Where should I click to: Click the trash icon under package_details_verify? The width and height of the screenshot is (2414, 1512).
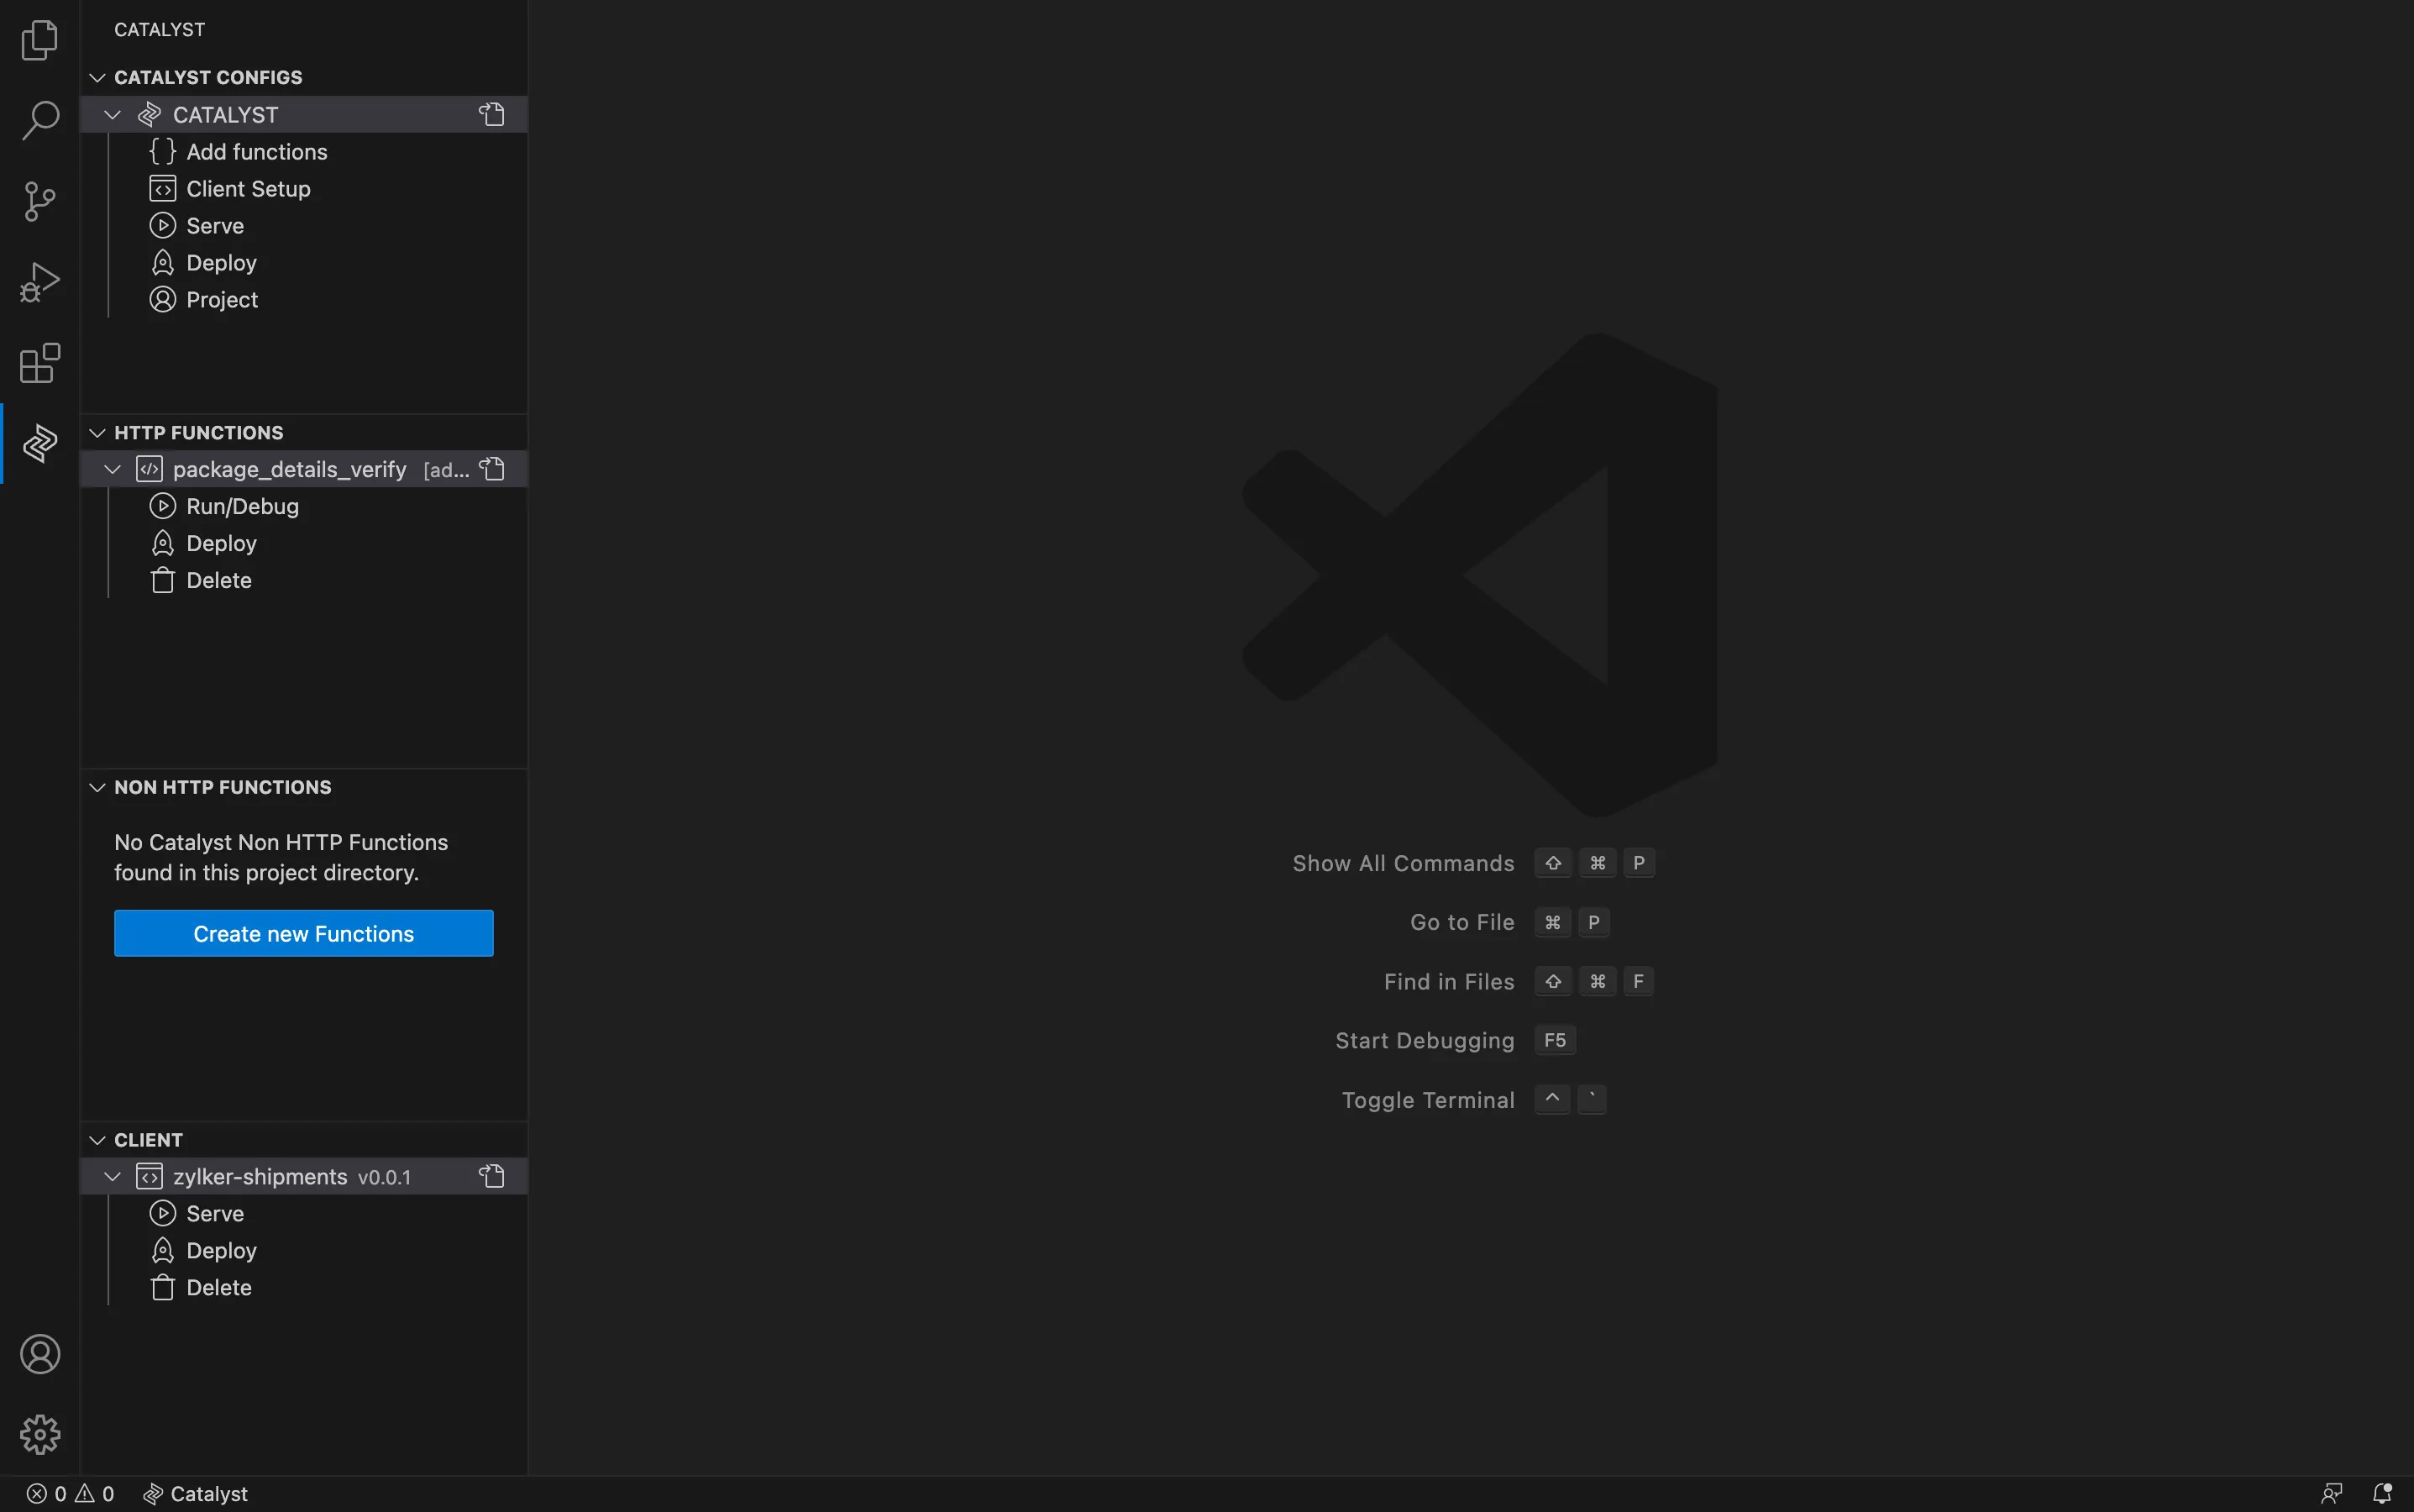(163, 580)
